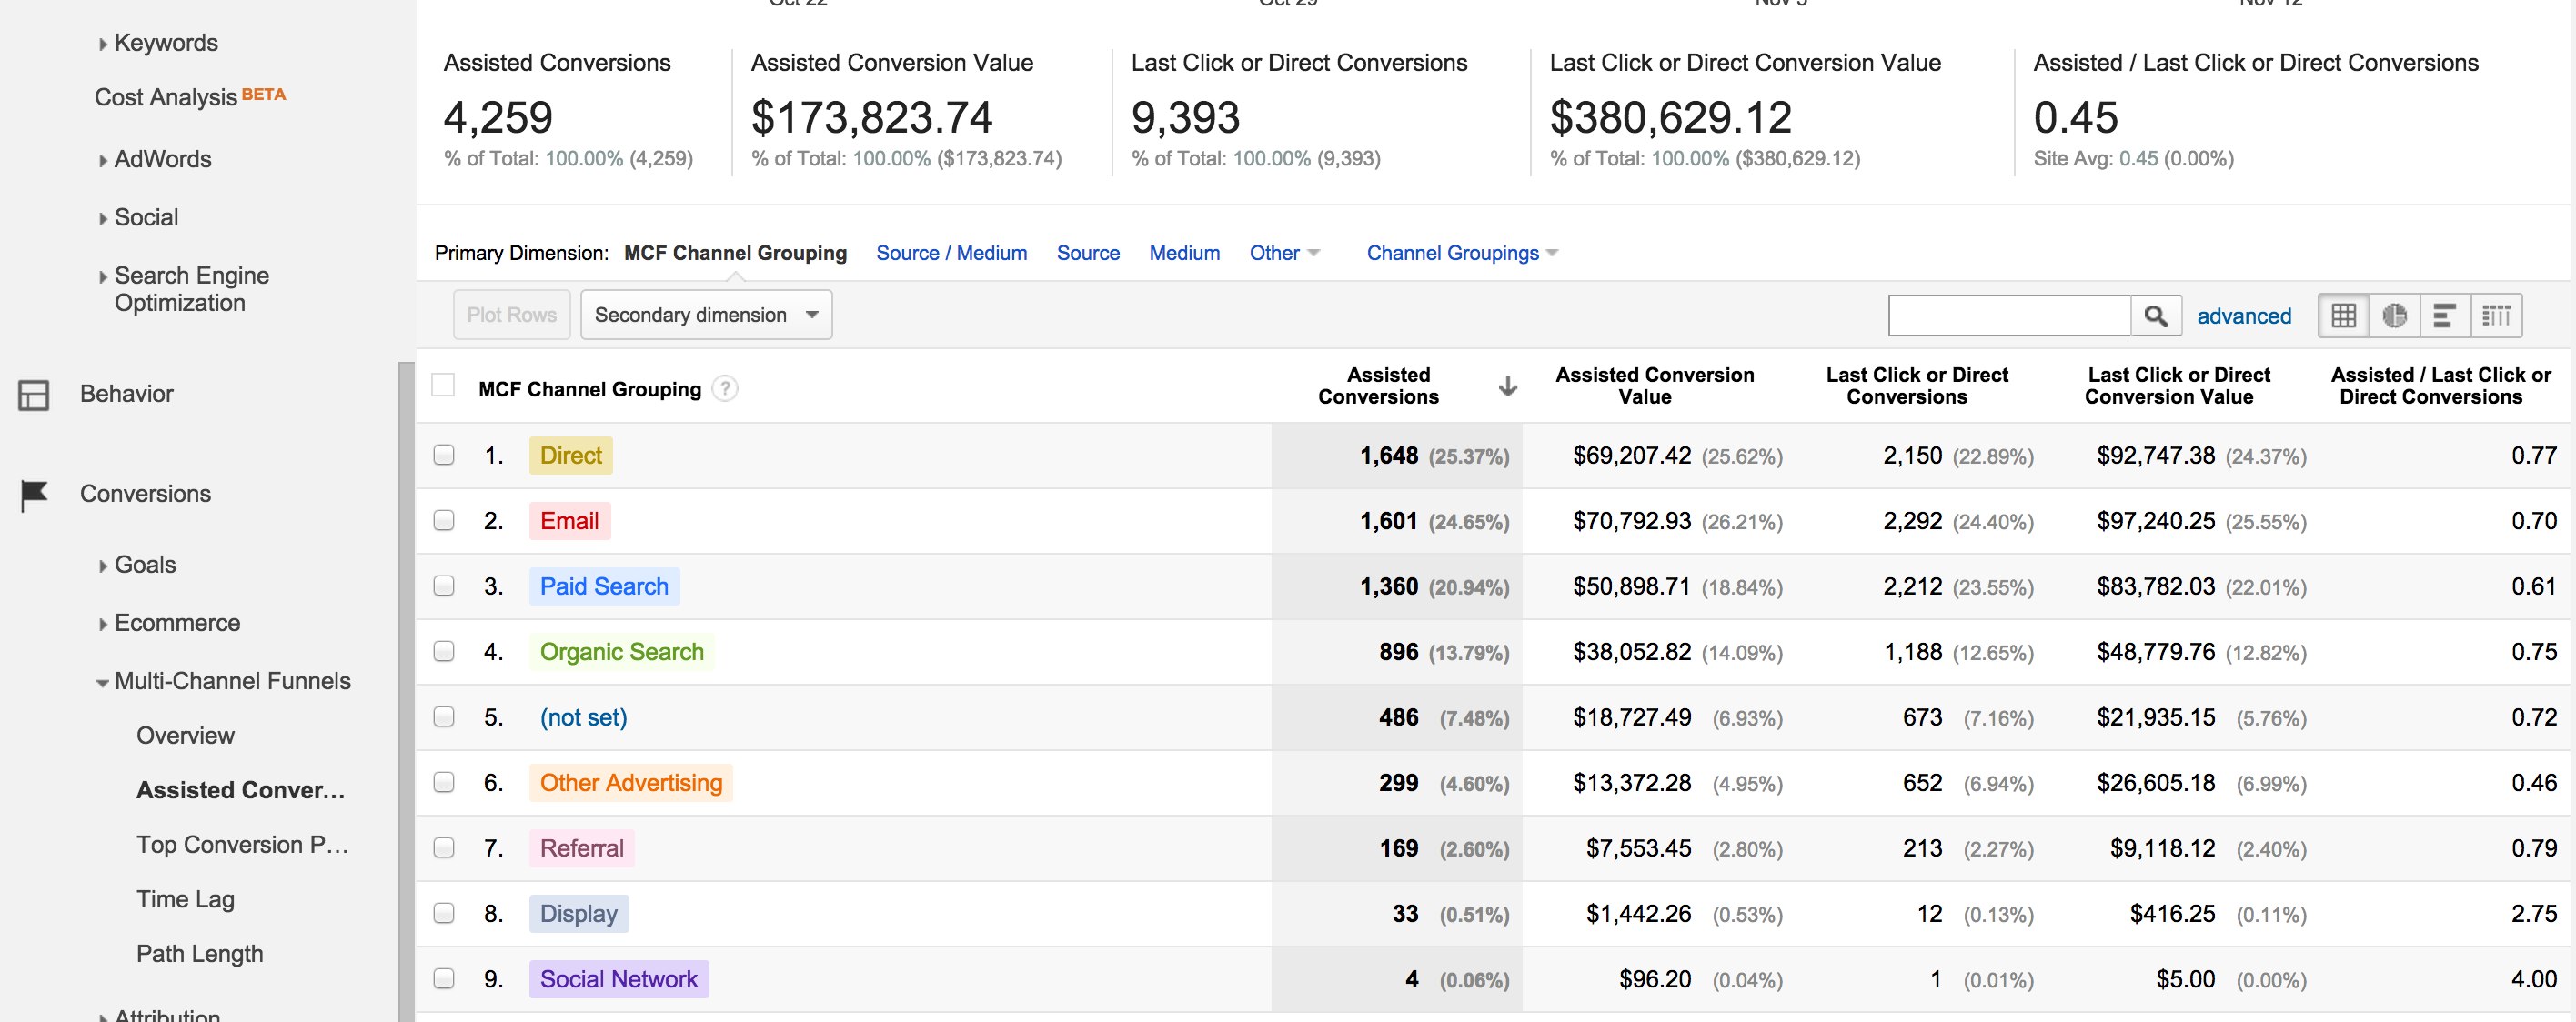Open the Channel Groupings dropdown
2576x1022 pixels.
1462,253
